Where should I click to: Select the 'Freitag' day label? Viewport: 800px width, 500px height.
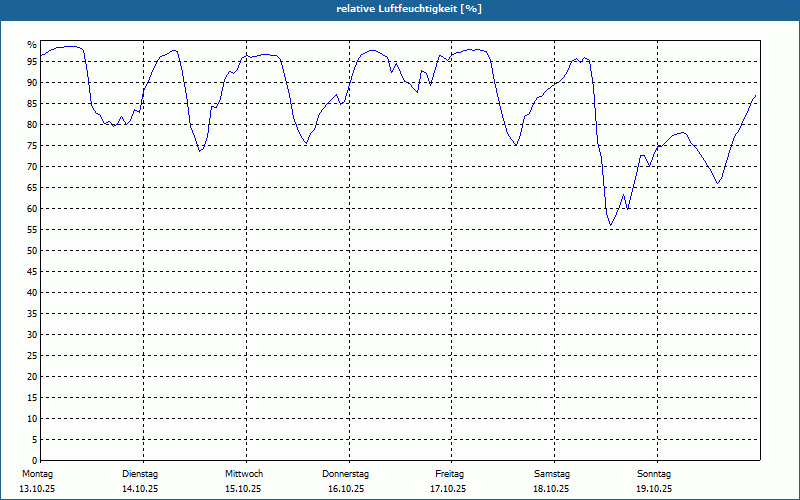point(449,474)
